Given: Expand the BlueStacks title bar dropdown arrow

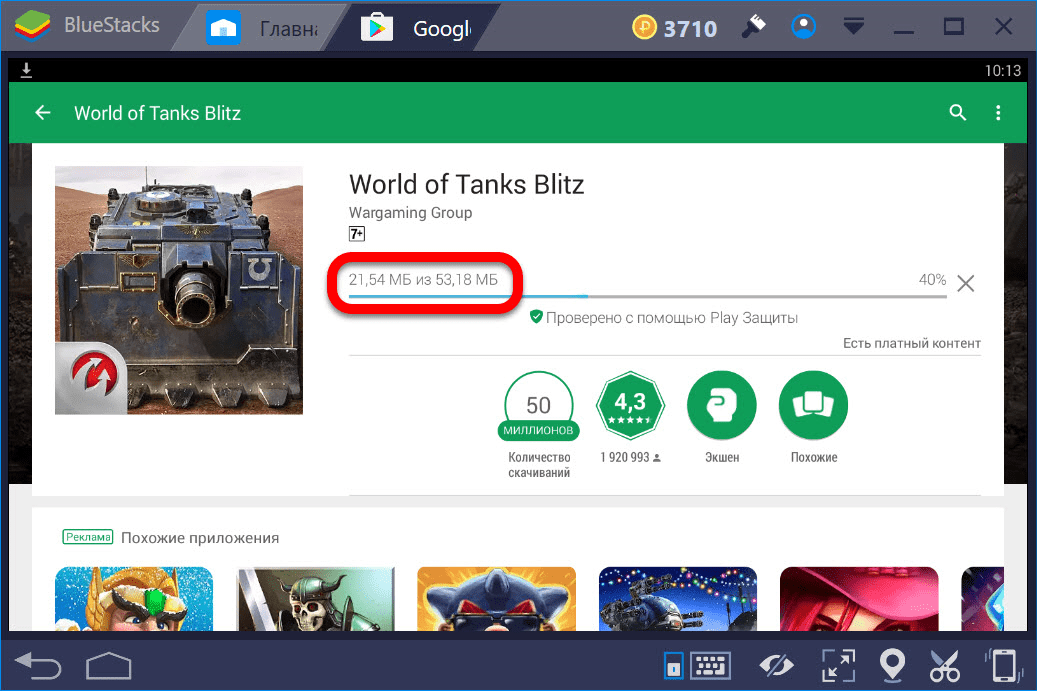Looking at the screenshot, I should pos(853,27).
